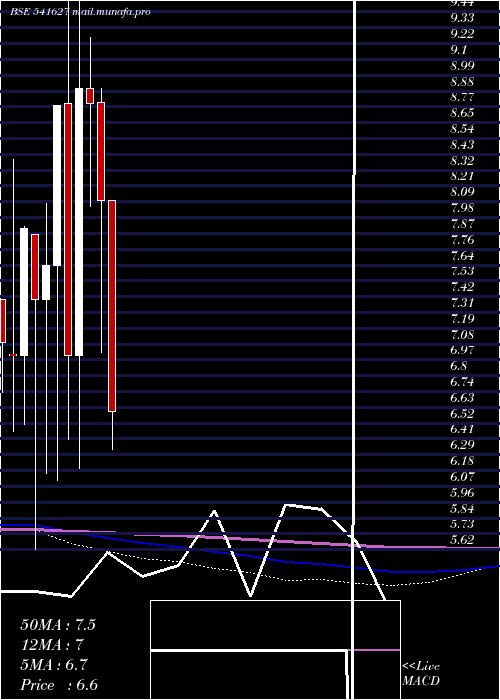This screenshot has height=700, width=500.
Task: Click the 5.84 price axis label
Action: point(462,508)
